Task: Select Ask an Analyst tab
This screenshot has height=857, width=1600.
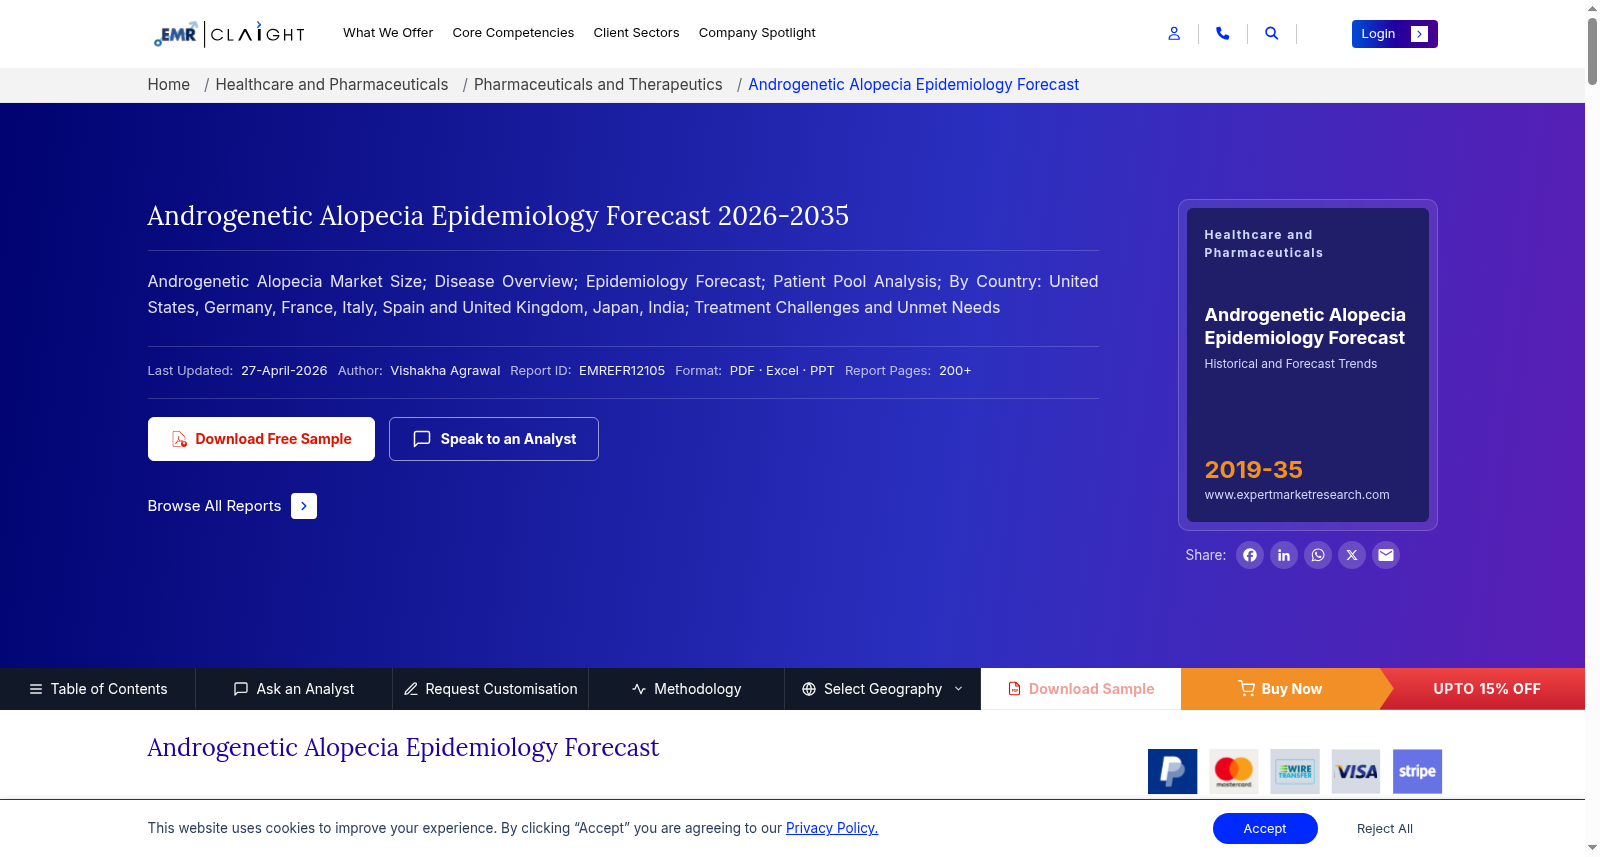Action: (294, 689)
